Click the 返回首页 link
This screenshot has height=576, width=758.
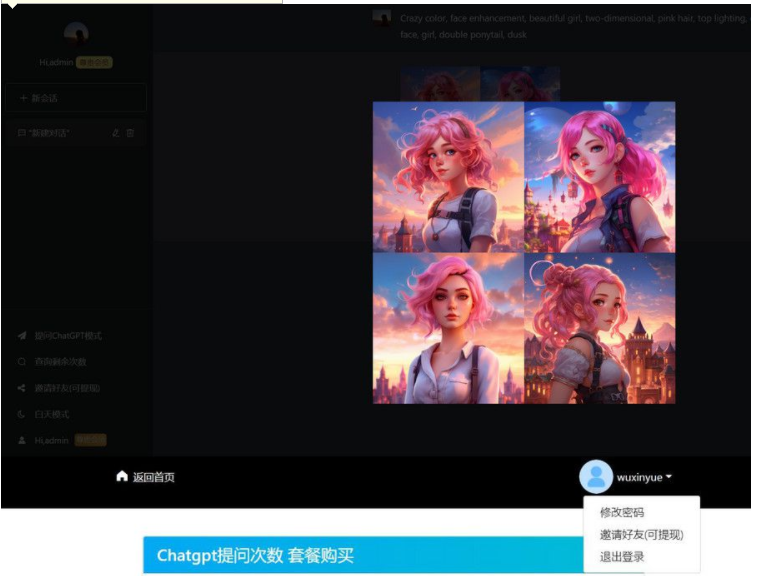tap(153, 477)
